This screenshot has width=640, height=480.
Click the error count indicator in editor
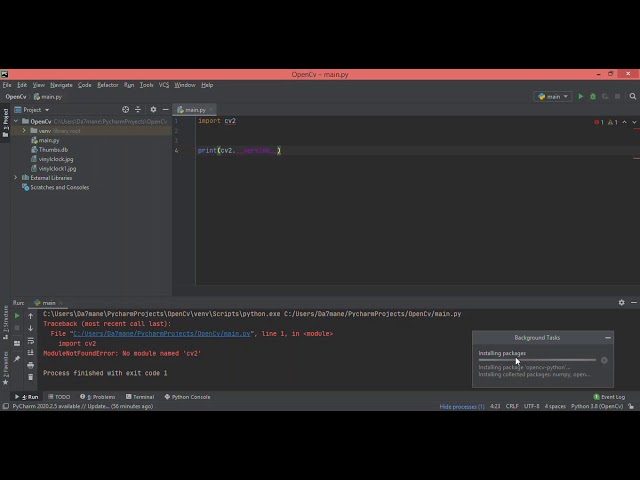coord(599,122)
